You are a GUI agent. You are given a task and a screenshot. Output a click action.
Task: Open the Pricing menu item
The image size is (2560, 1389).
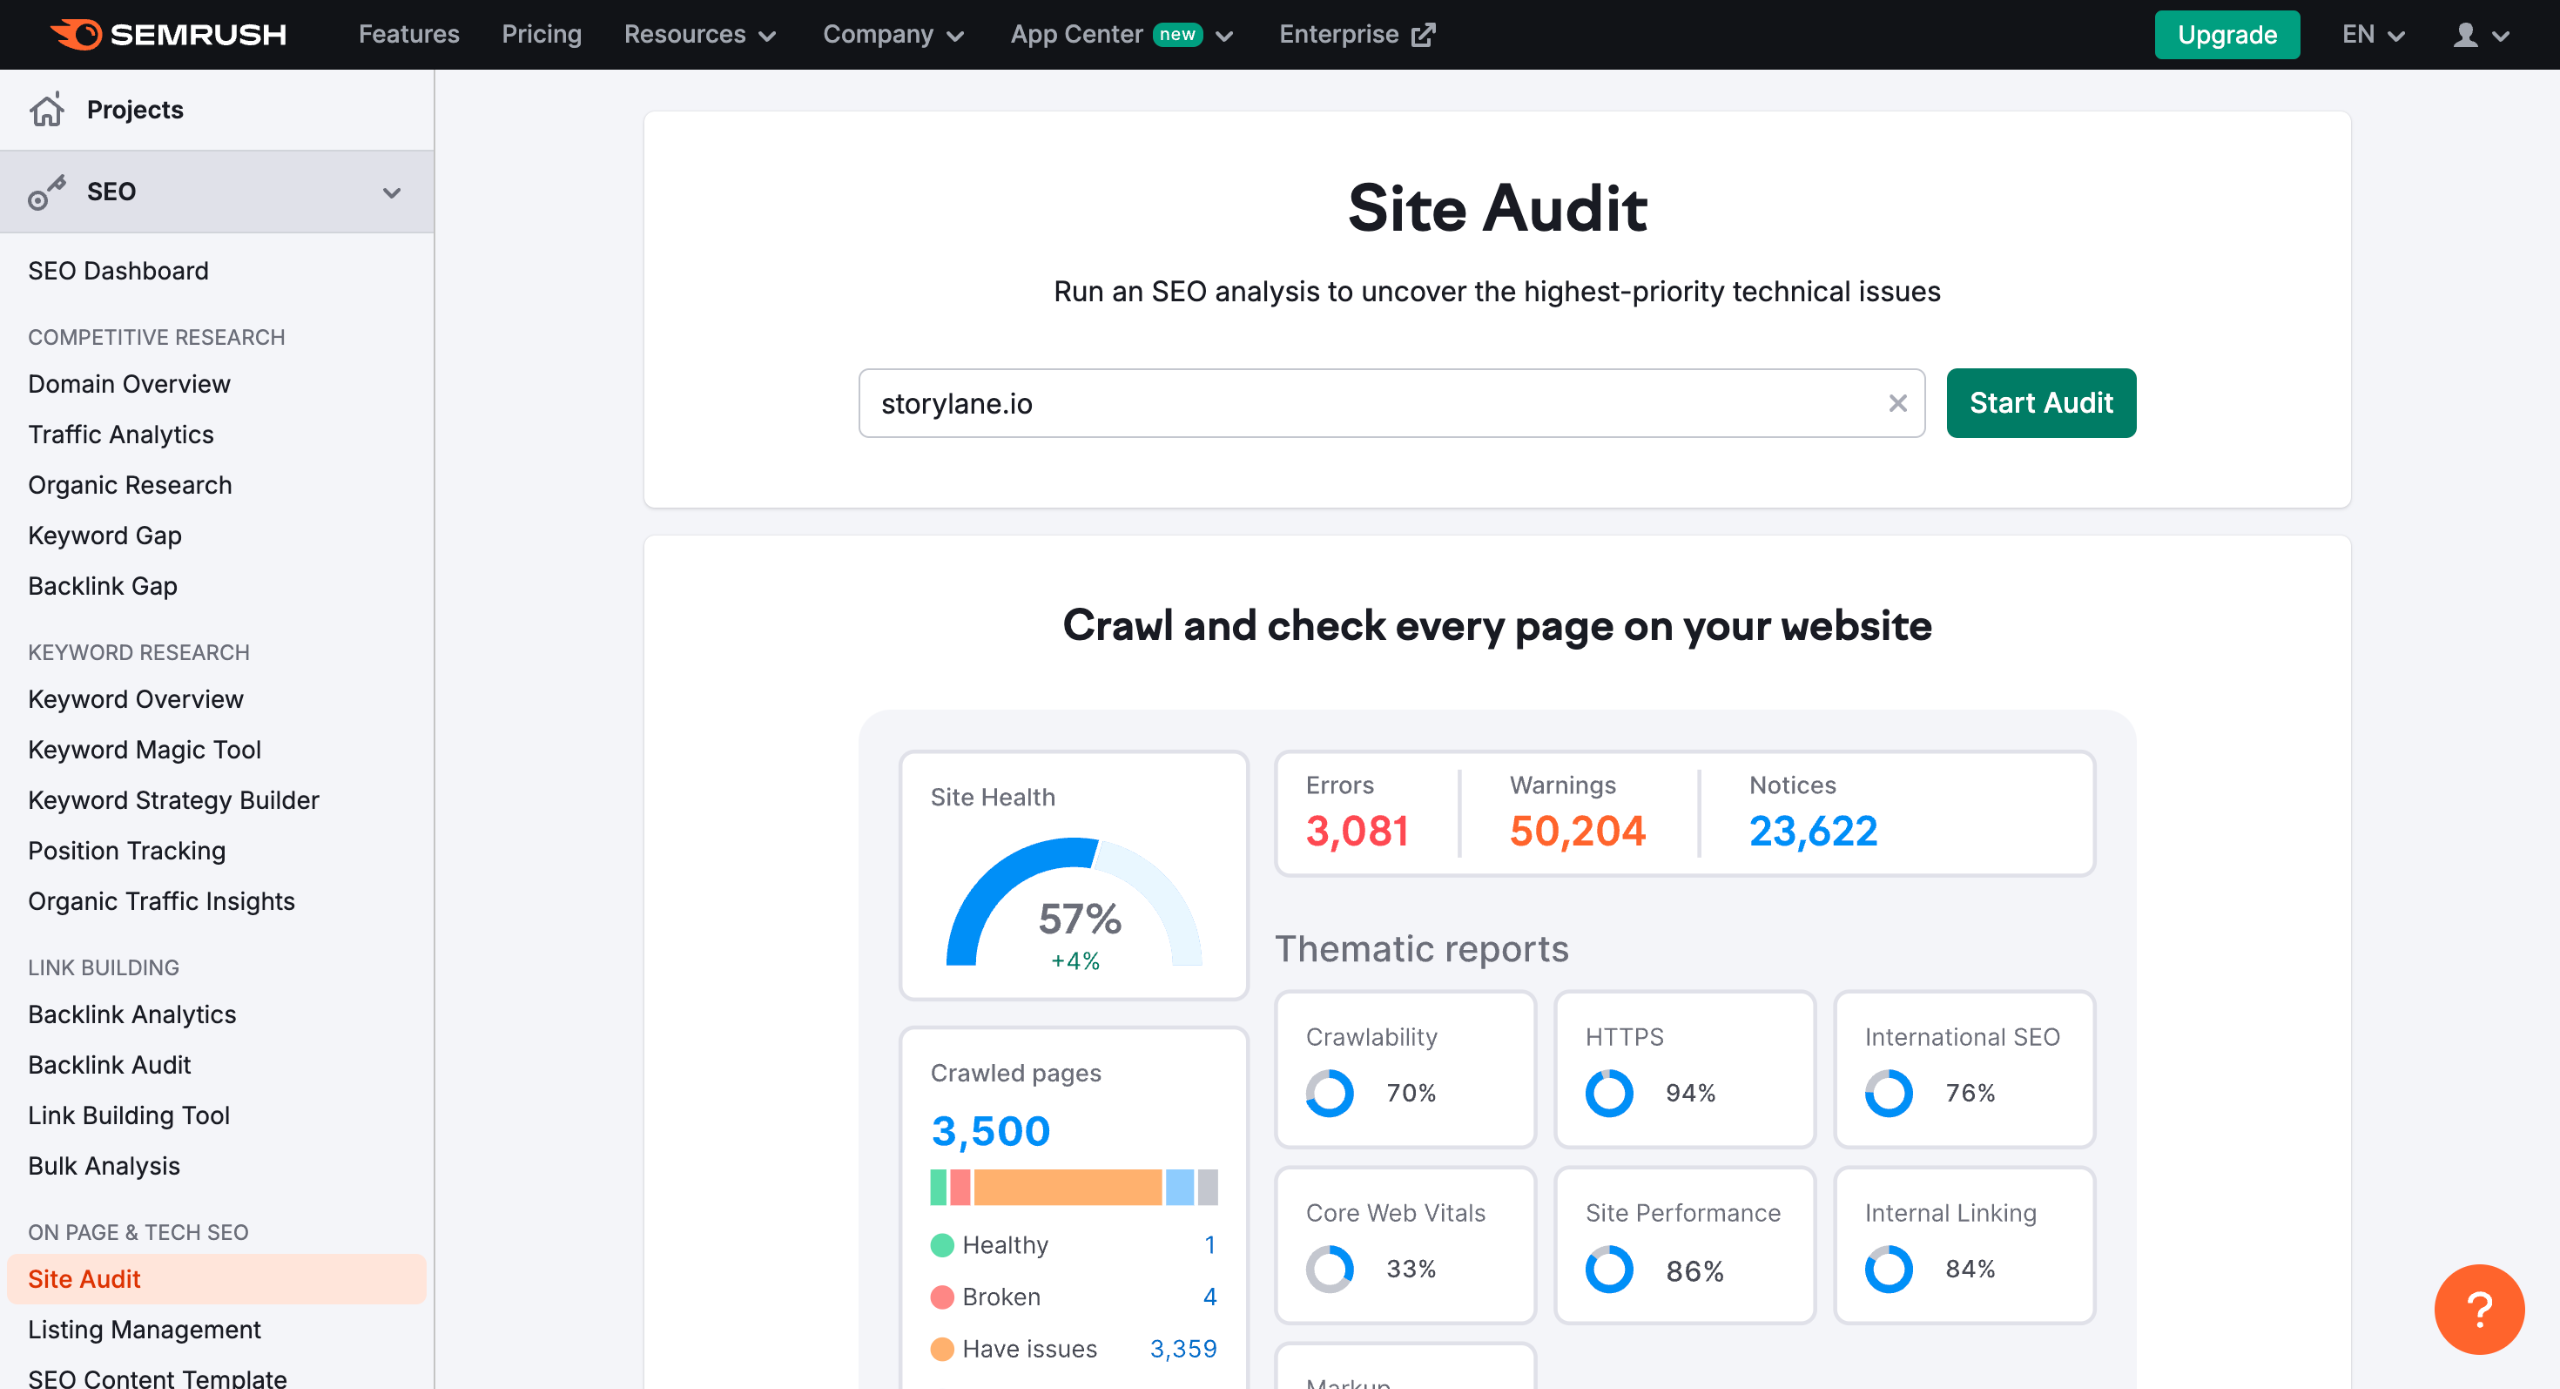541,35
